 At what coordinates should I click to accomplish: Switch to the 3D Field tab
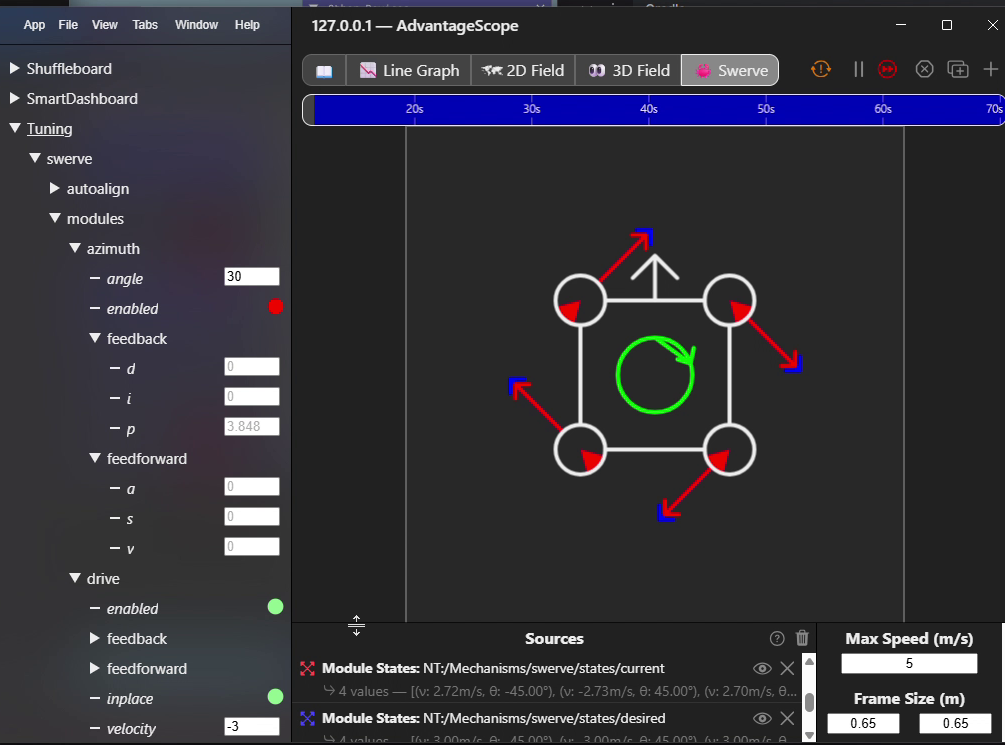pyautogui.click(x=629, y=71)
